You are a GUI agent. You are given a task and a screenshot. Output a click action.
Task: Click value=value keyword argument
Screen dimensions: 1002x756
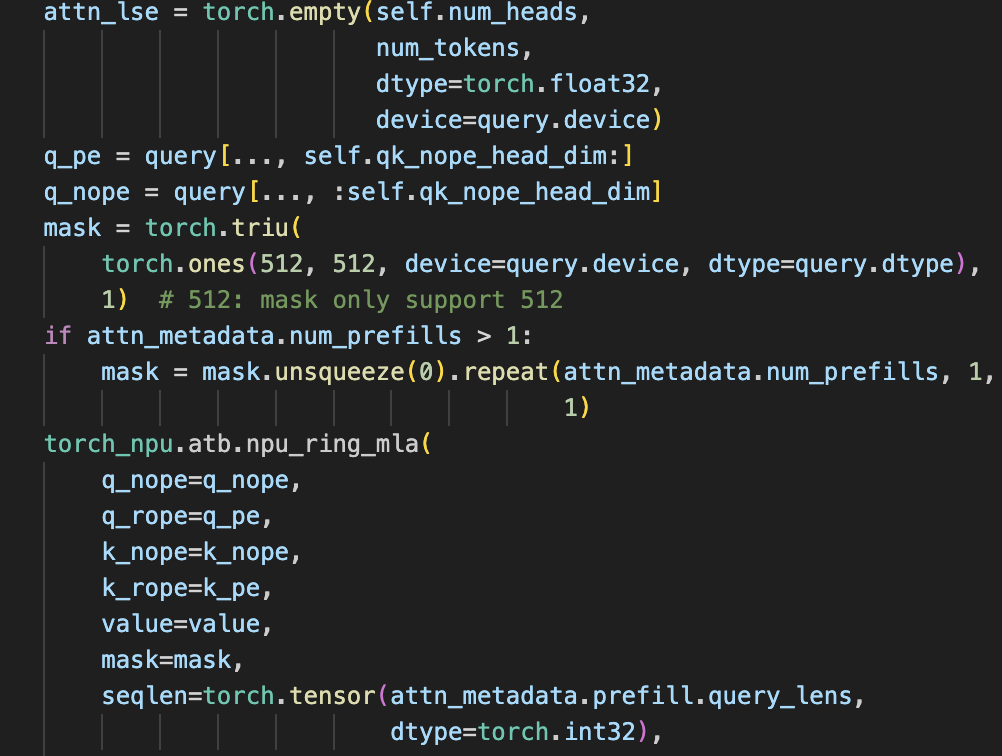[x=181, y=624]
